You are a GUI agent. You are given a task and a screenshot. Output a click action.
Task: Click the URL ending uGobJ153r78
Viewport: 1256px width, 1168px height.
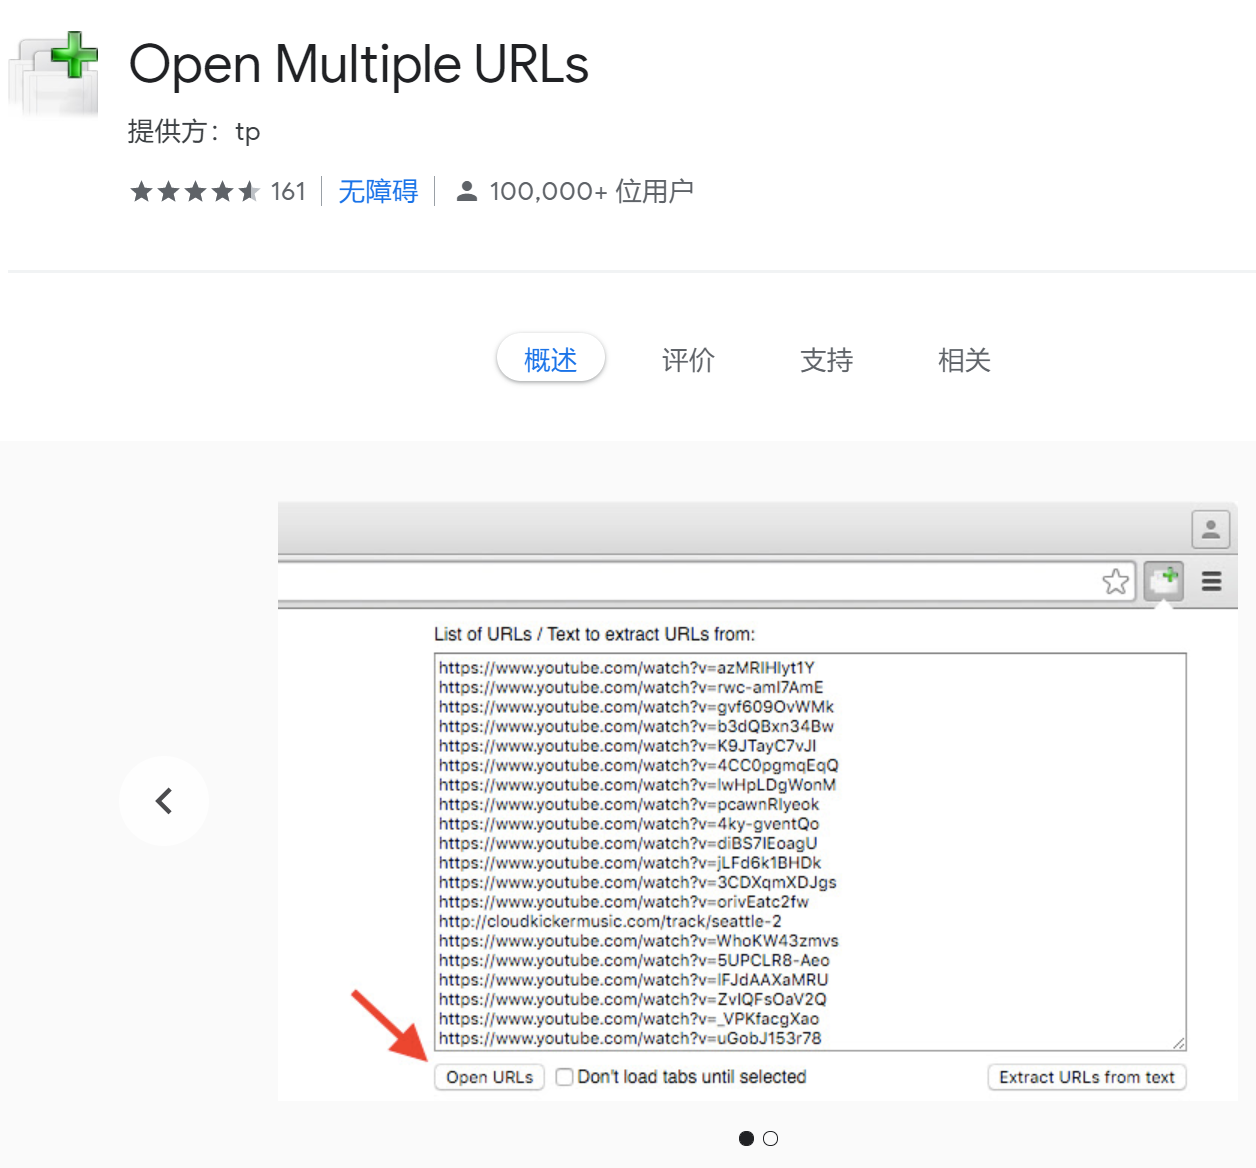click(x=630, y=1038)
